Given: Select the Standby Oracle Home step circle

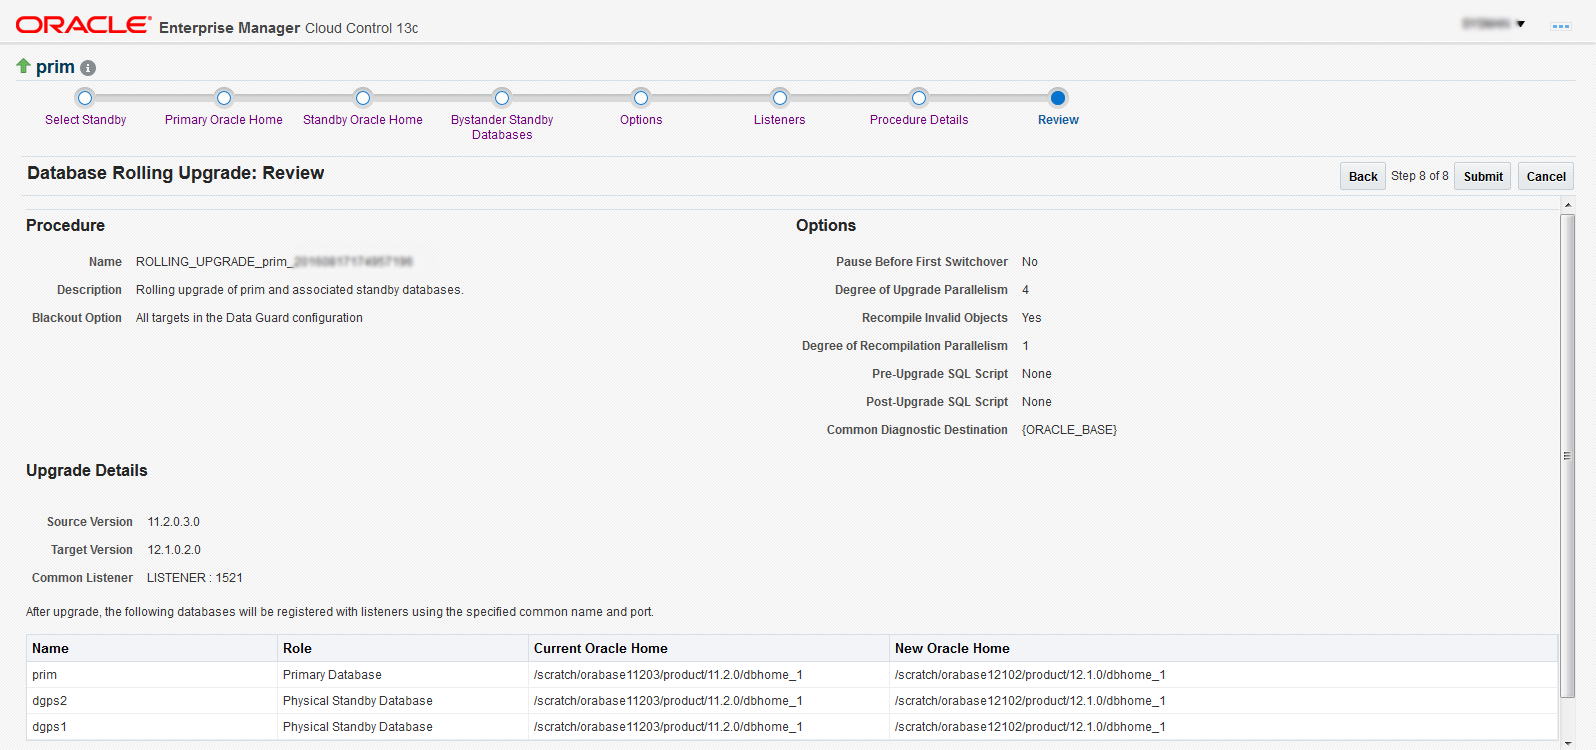Looking at the screenshot, I should click(363, 98).
